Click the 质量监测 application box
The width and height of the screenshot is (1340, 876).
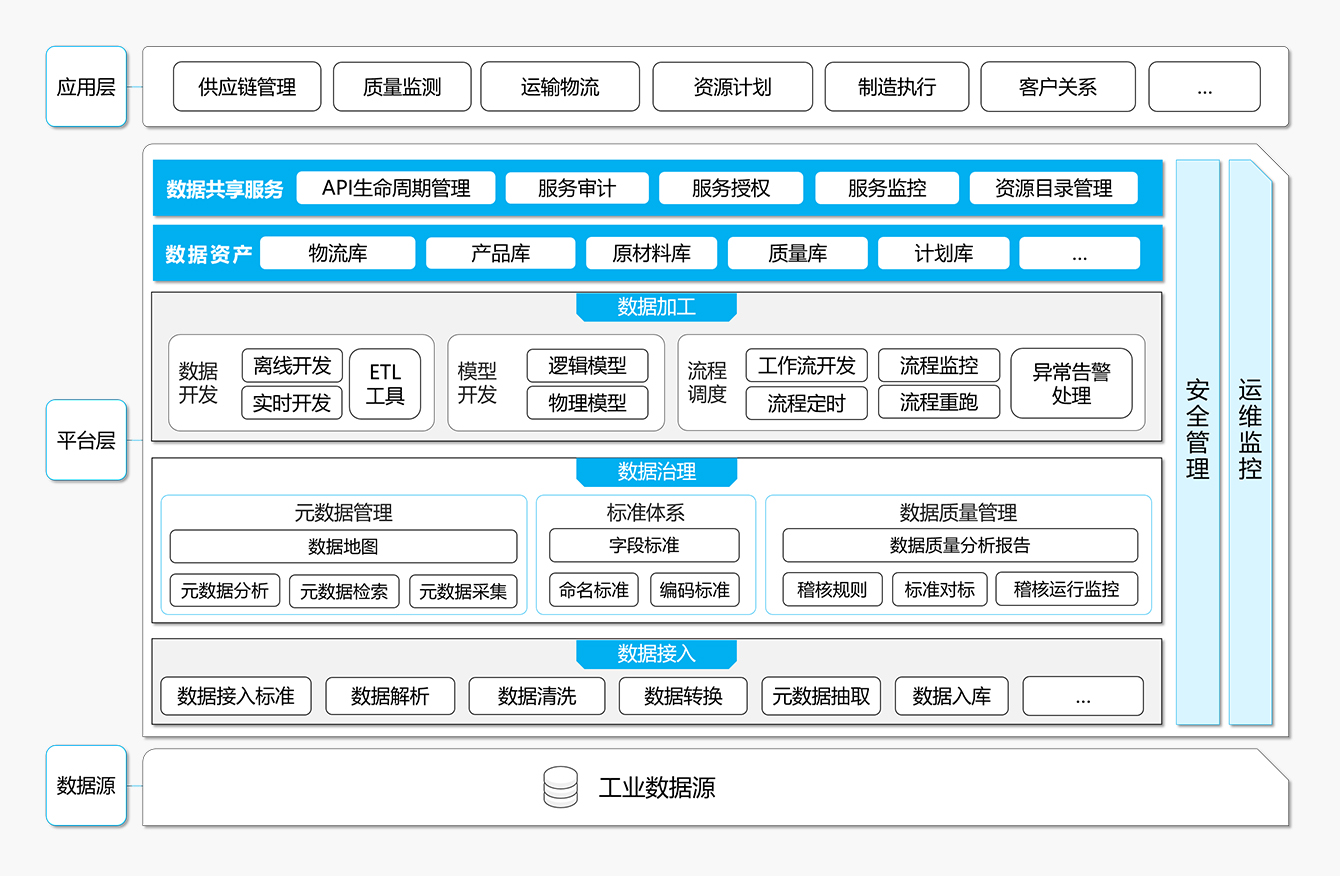pyautogui.click(x=401, y=87)
